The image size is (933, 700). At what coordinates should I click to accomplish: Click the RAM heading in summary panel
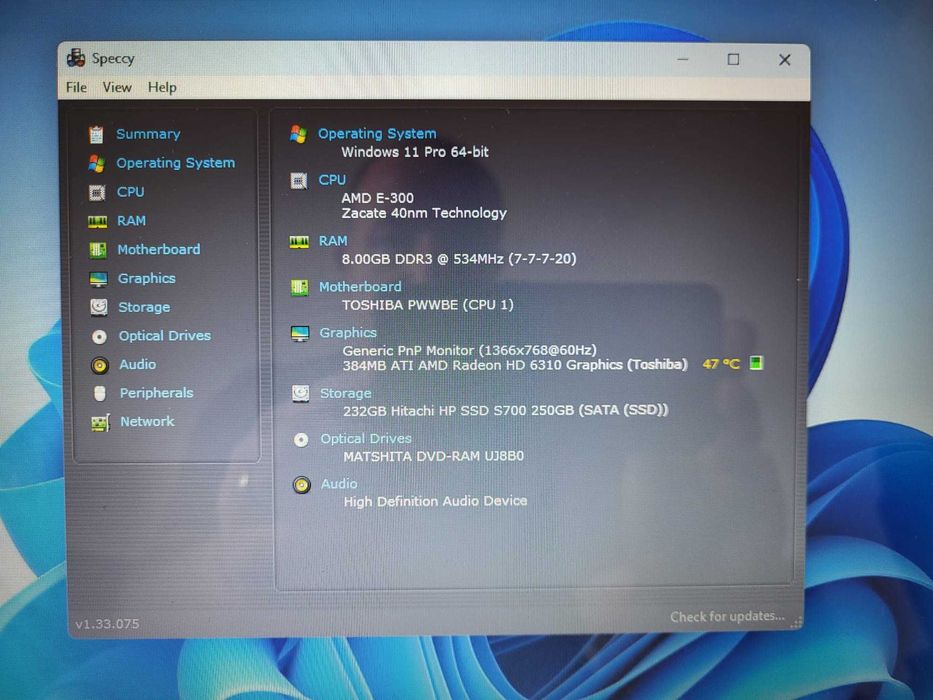(x=333, y=241)
